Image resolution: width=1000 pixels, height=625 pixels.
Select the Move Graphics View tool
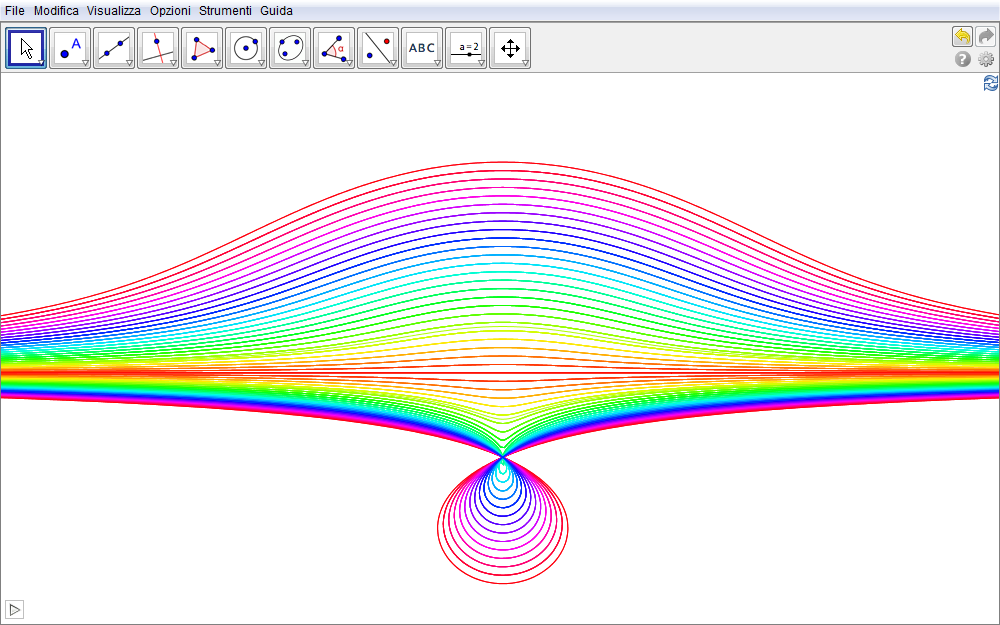pos(510,47)
